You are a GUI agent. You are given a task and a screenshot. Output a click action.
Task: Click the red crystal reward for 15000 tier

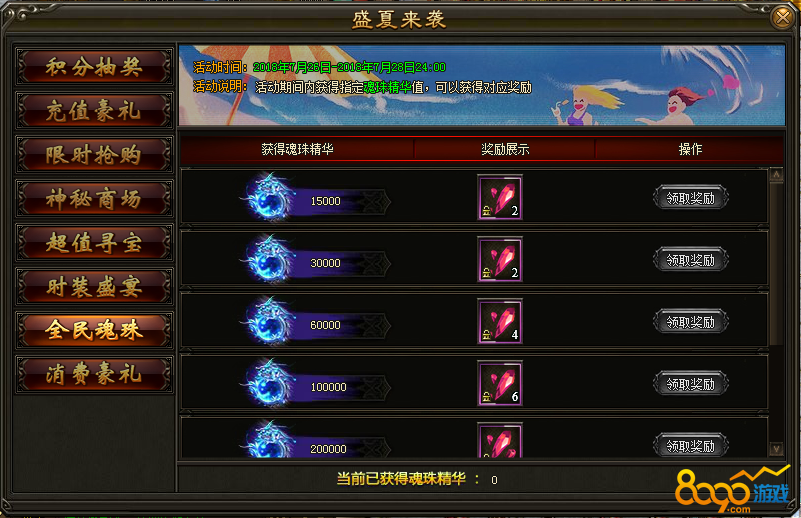(x=500, y=197)
